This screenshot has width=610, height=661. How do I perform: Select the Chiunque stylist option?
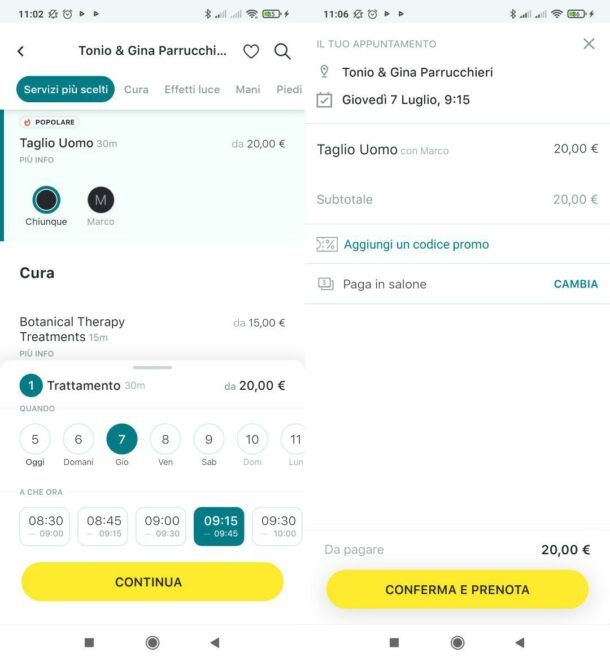[x=46, y=207]
